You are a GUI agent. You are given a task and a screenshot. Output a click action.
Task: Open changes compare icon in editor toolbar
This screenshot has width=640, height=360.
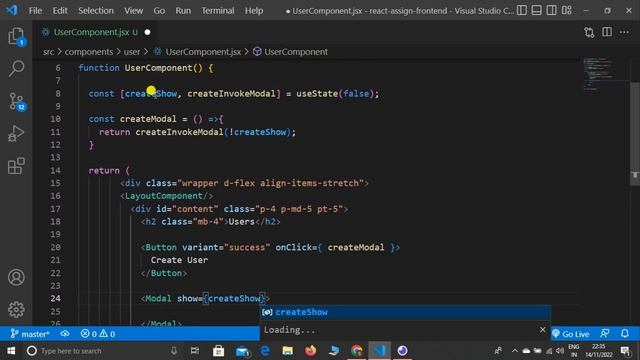589,32
